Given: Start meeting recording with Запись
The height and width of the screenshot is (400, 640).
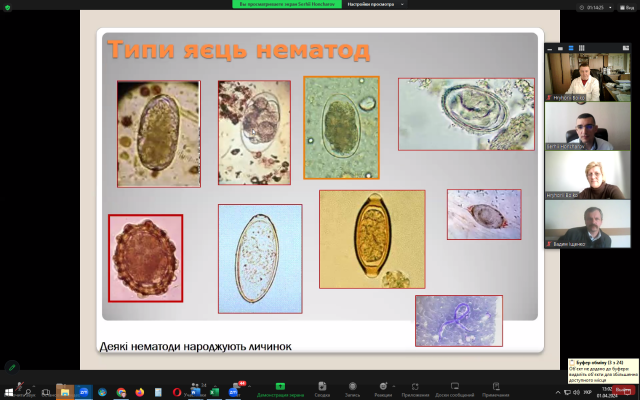Looking at the screenshot, I should point(353,389).
